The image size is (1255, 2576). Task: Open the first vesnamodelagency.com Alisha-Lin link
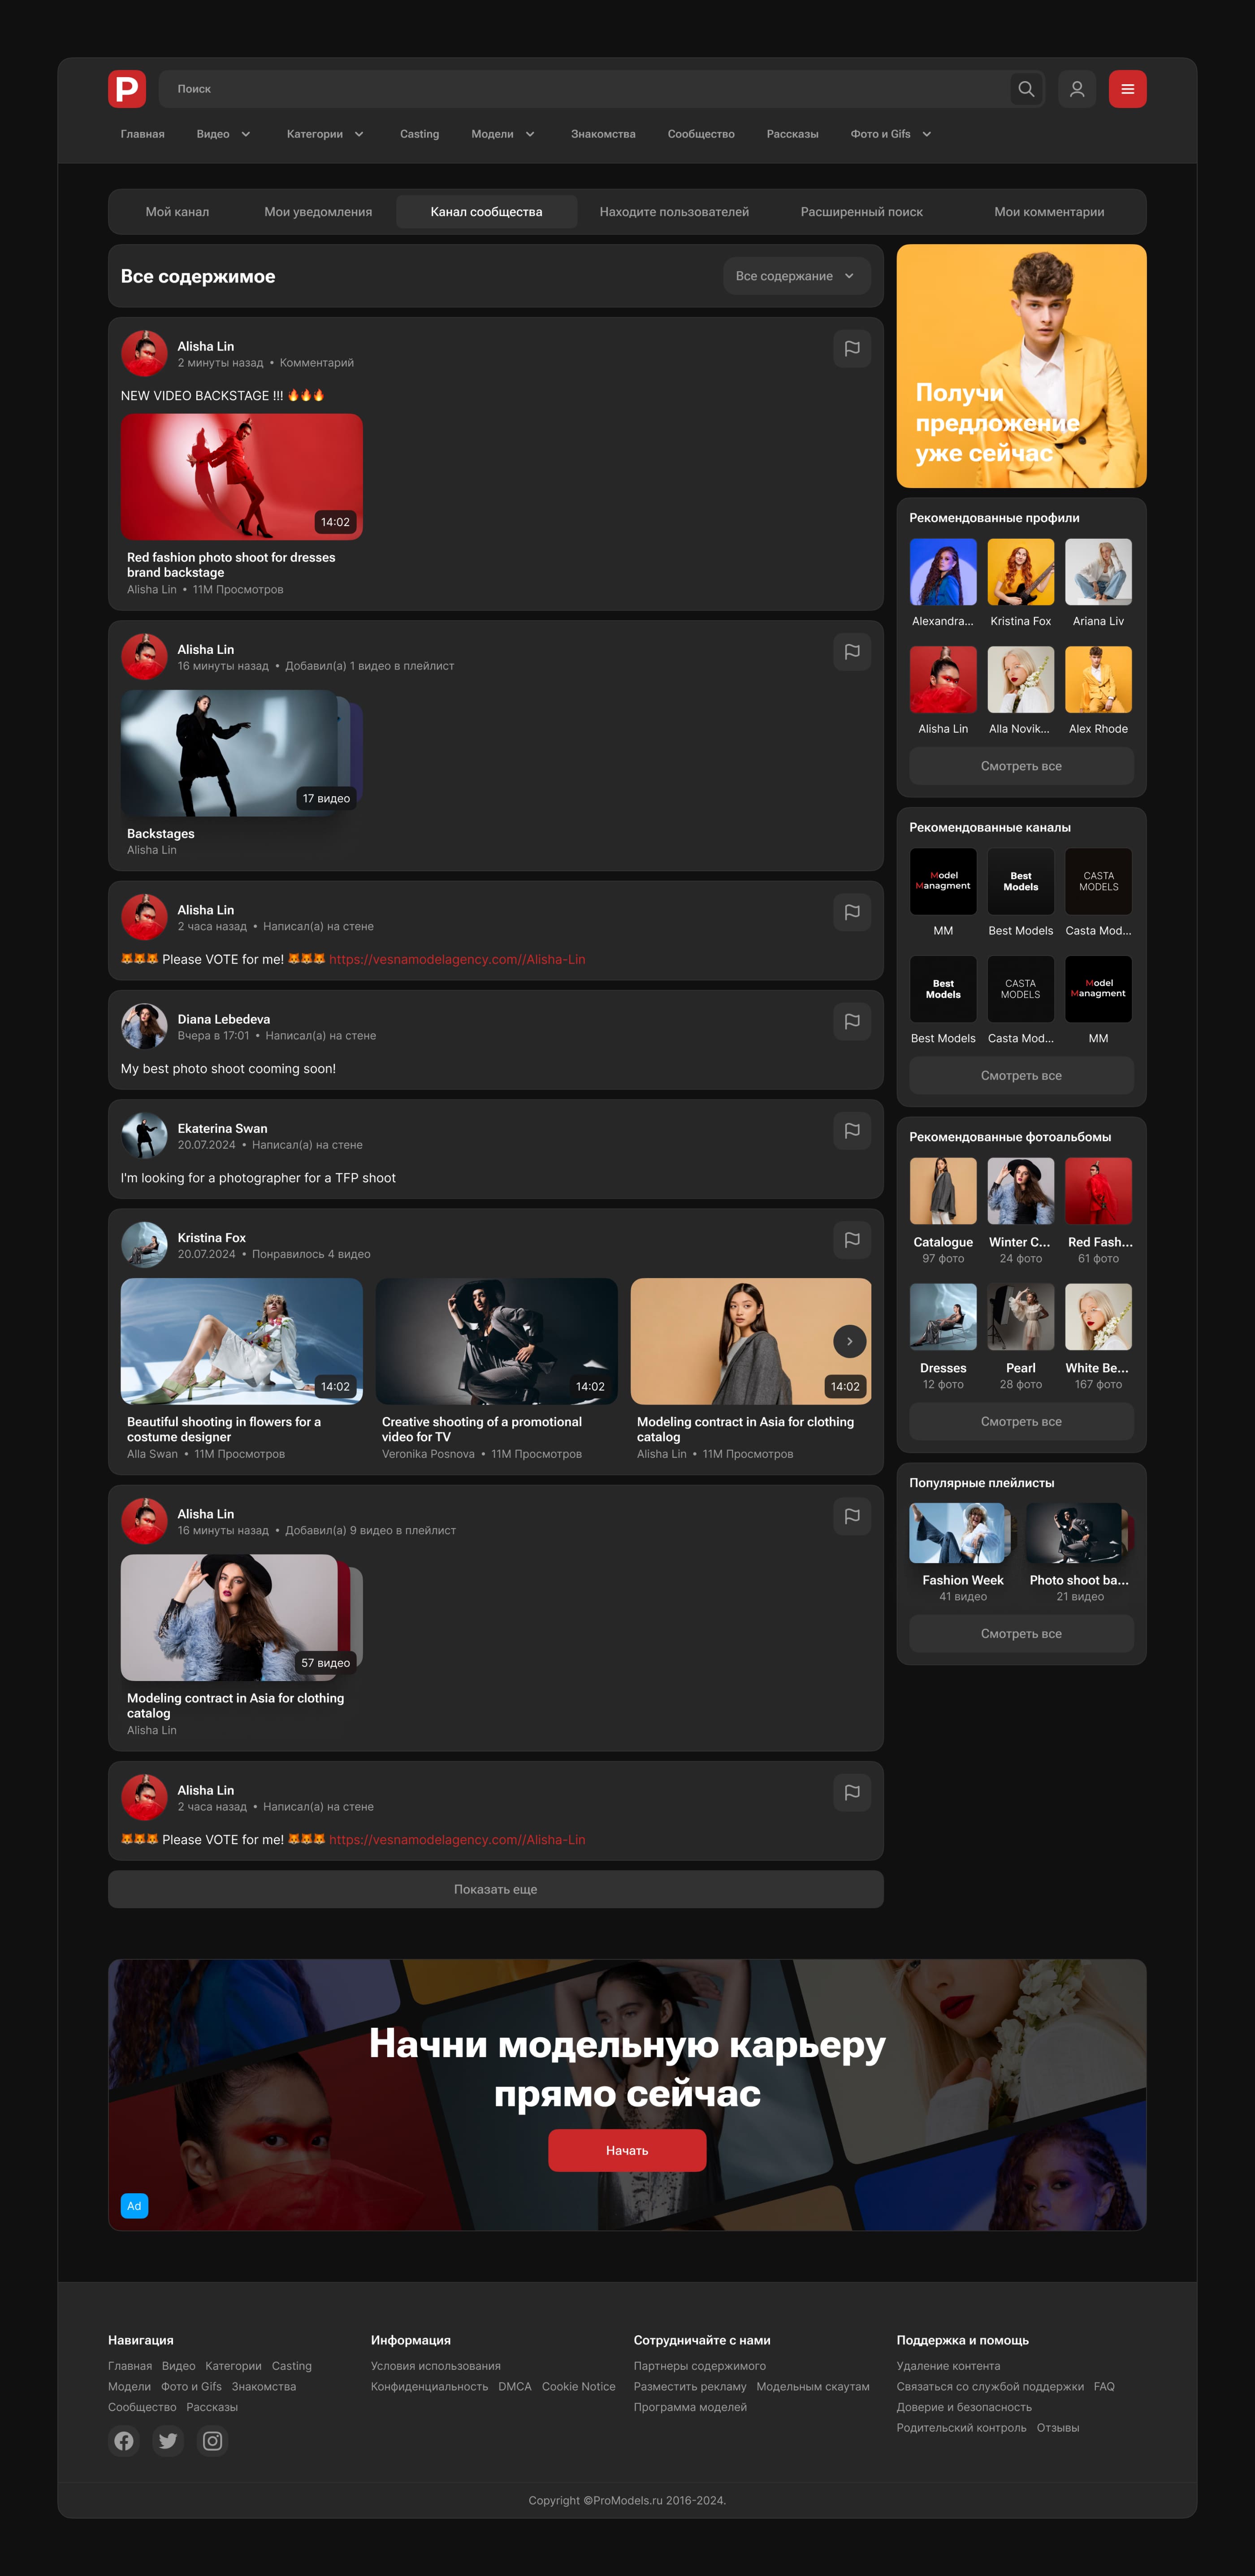[x=457, y=959]
